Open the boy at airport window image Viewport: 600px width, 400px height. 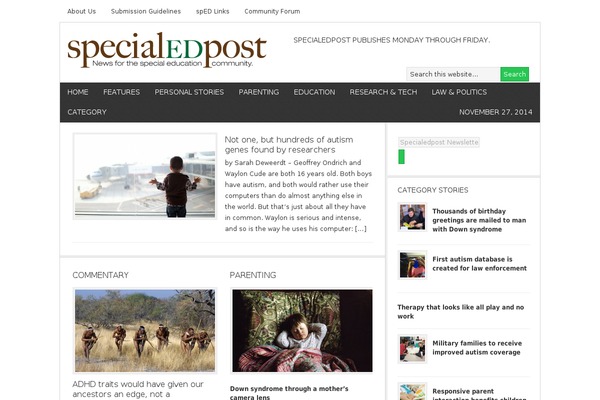pyautogui.click(x=145, y=176)
